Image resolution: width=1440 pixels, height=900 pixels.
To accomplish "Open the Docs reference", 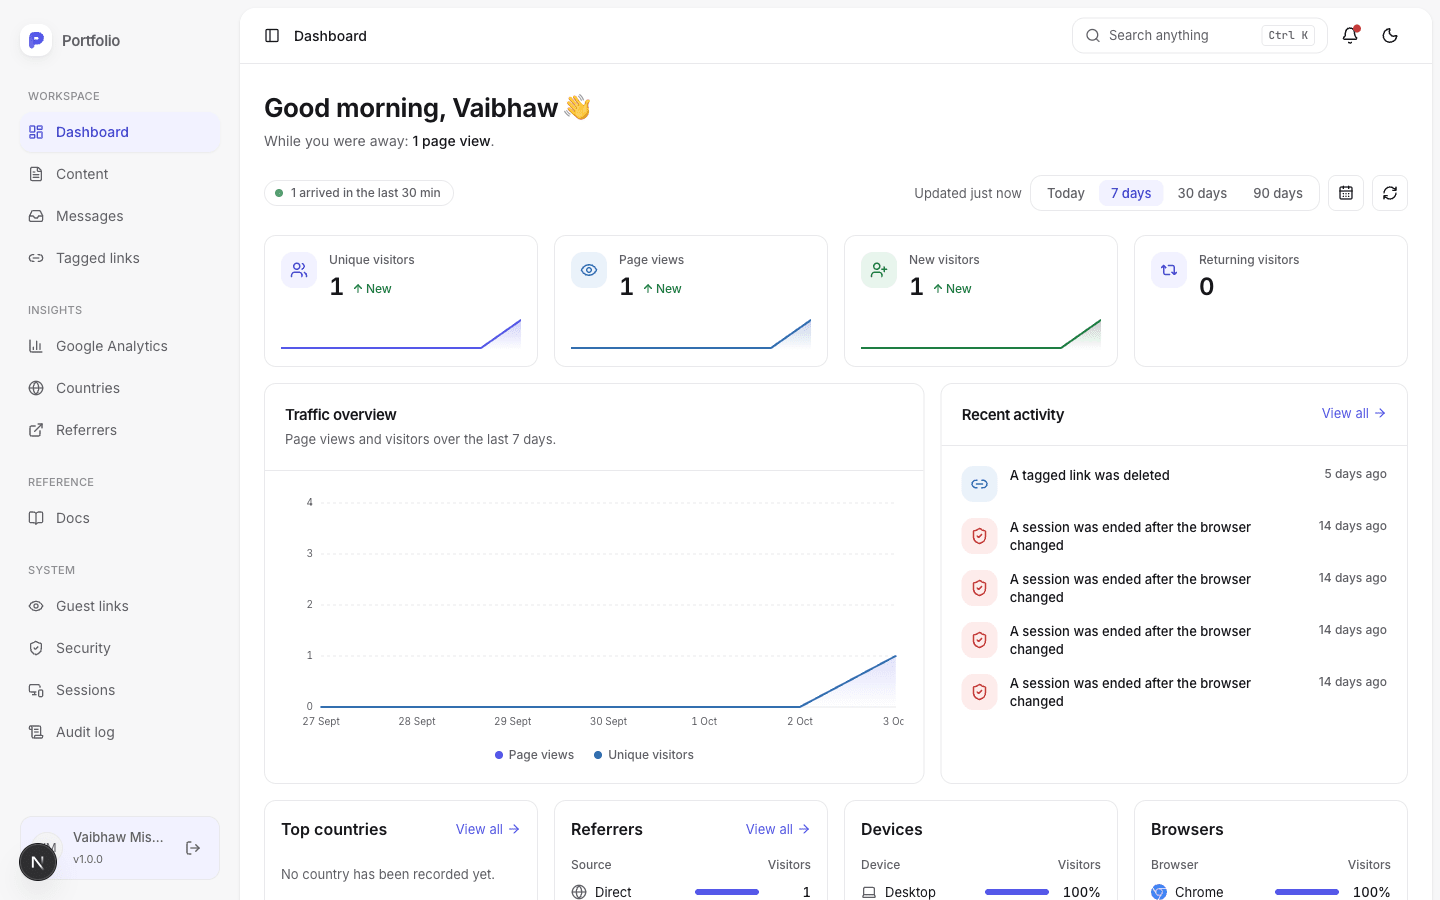I will [x=120, y=518].
